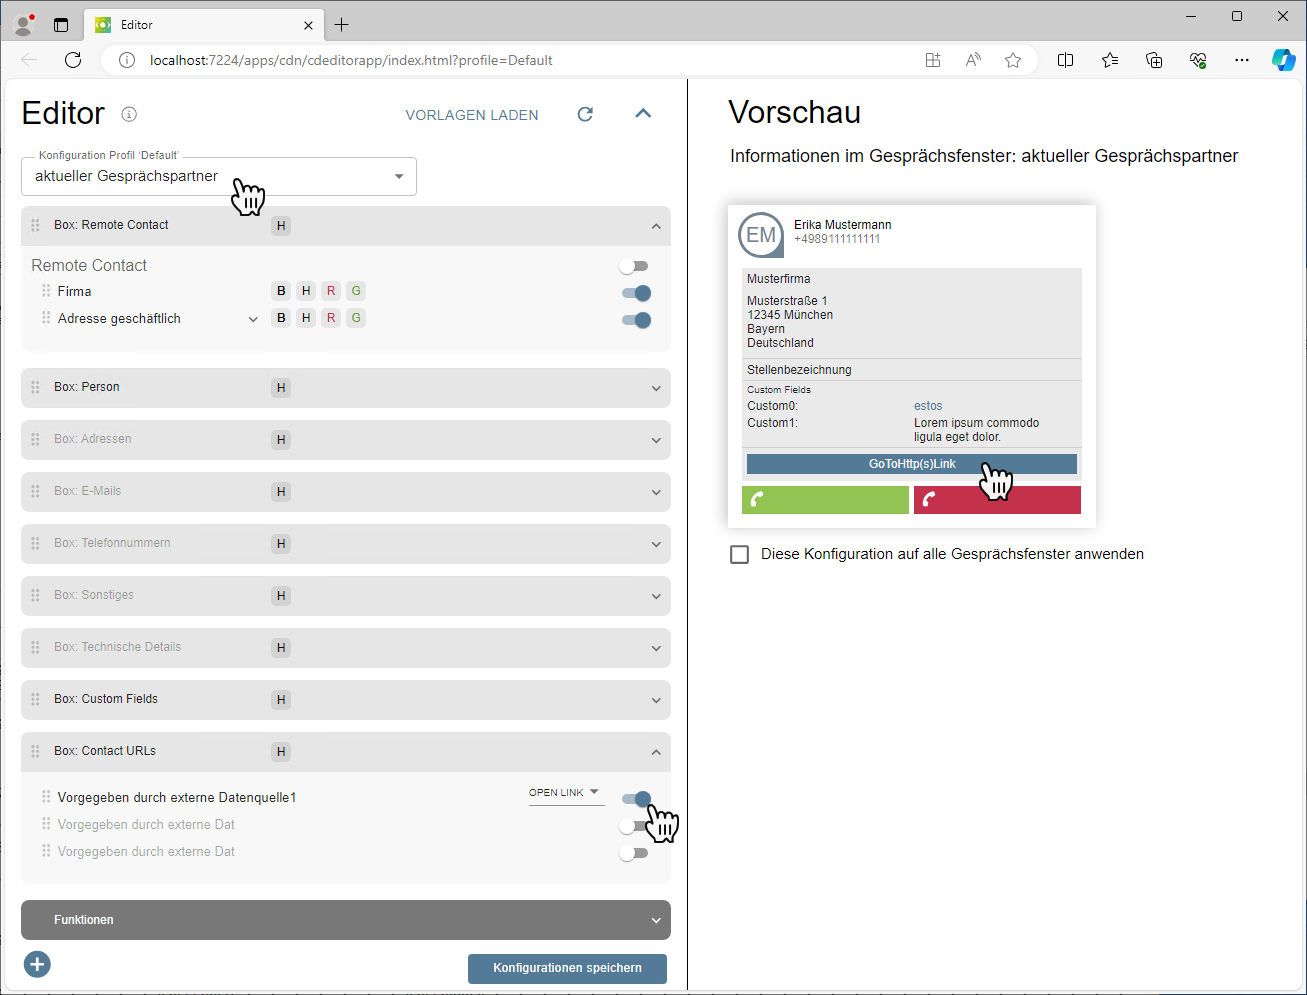
Task: Enable the Remote Contact header toggle
Action: click(634, 266)
